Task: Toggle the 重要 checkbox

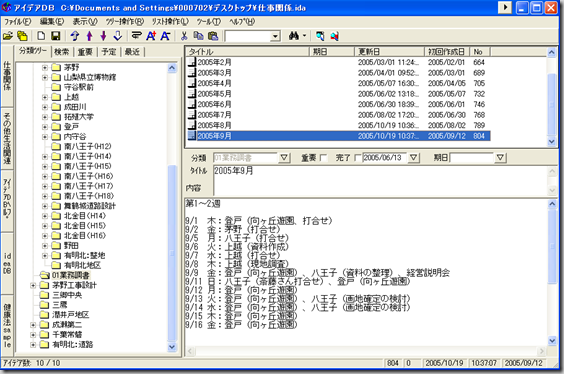Action: point(323,158)
